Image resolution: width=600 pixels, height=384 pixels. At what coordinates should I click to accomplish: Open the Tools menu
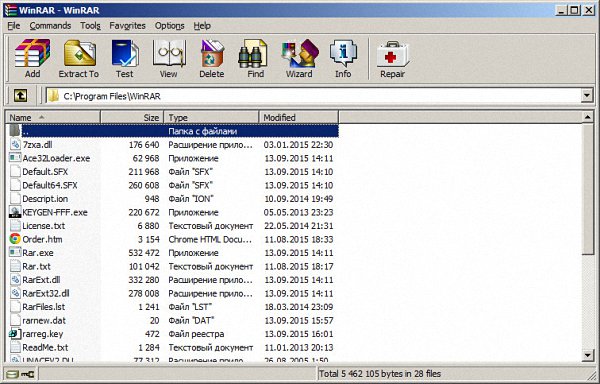click(90, 26)
